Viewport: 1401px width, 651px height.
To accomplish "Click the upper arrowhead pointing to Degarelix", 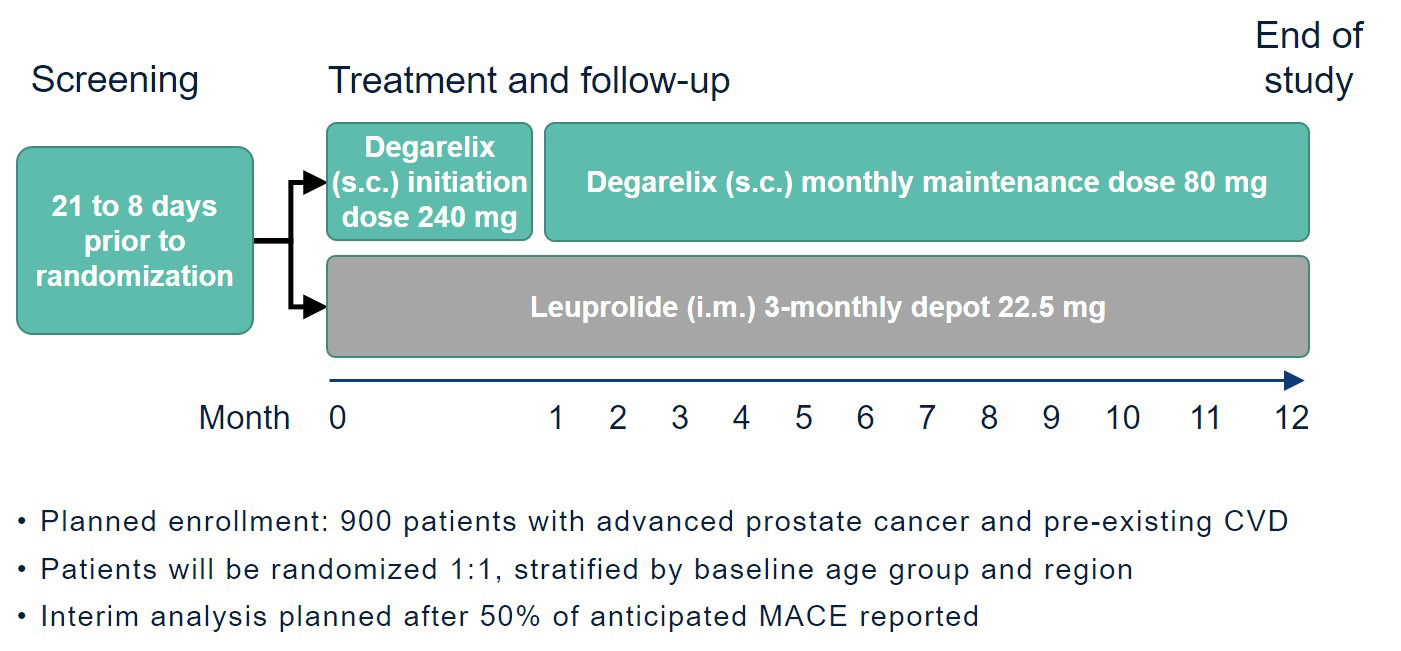I will [316, 182].
